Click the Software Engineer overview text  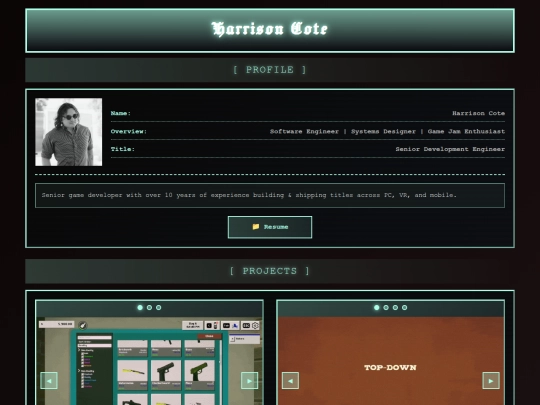pos(387,131)
